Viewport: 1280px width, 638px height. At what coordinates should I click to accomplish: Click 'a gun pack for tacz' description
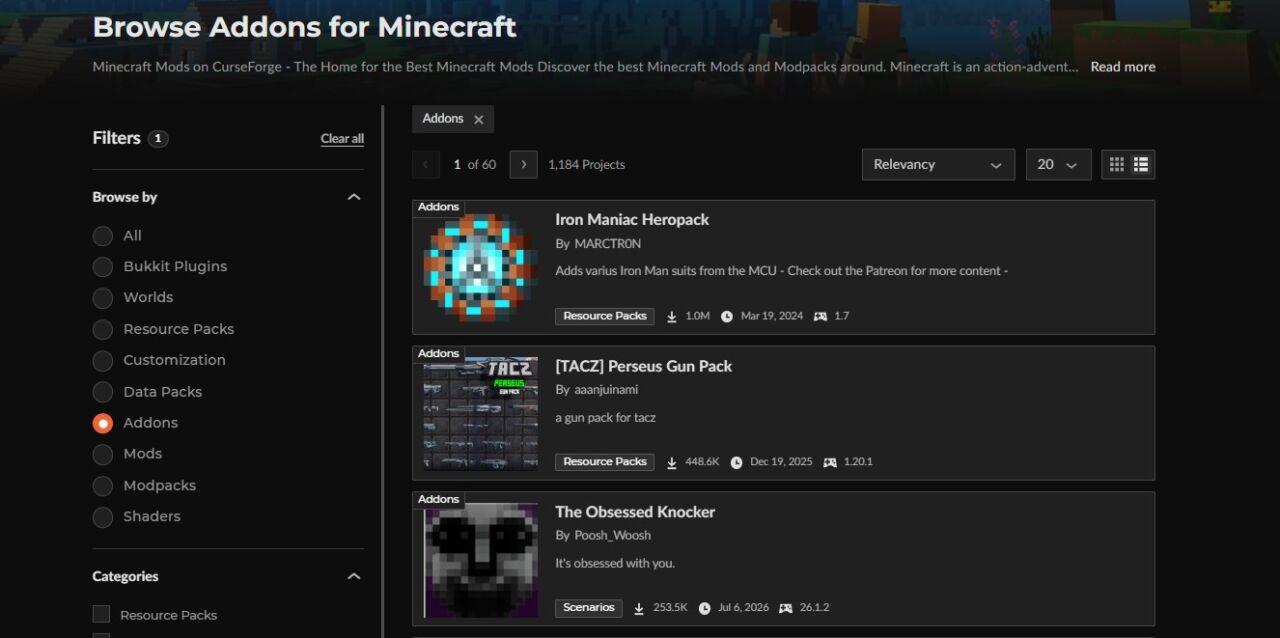(605, 418)
